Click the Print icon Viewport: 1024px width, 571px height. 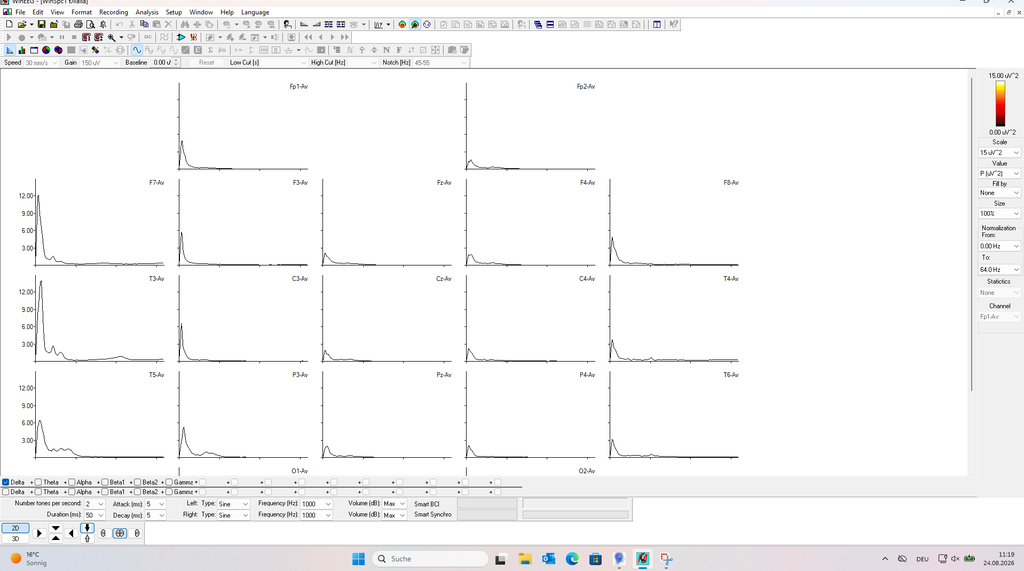[x=78, y=24]
